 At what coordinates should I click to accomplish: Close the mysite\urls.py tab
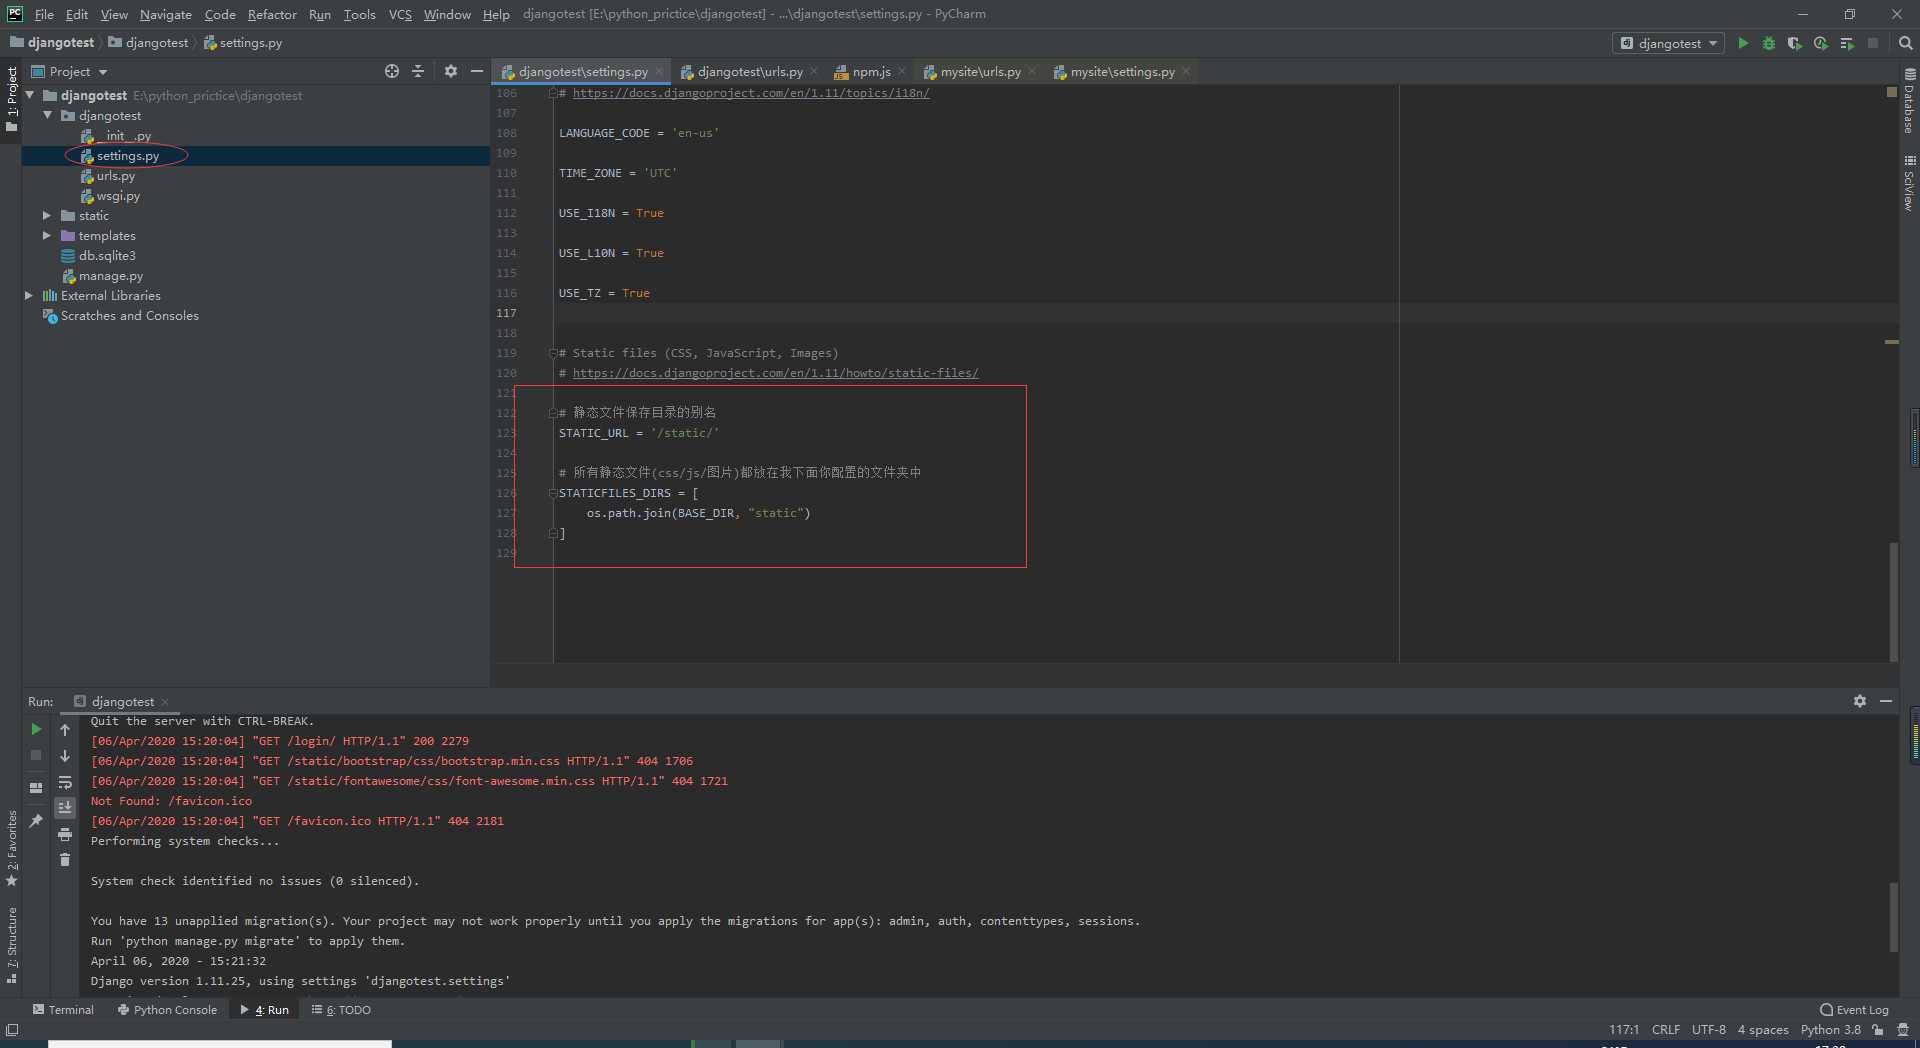click(1032, 71)
